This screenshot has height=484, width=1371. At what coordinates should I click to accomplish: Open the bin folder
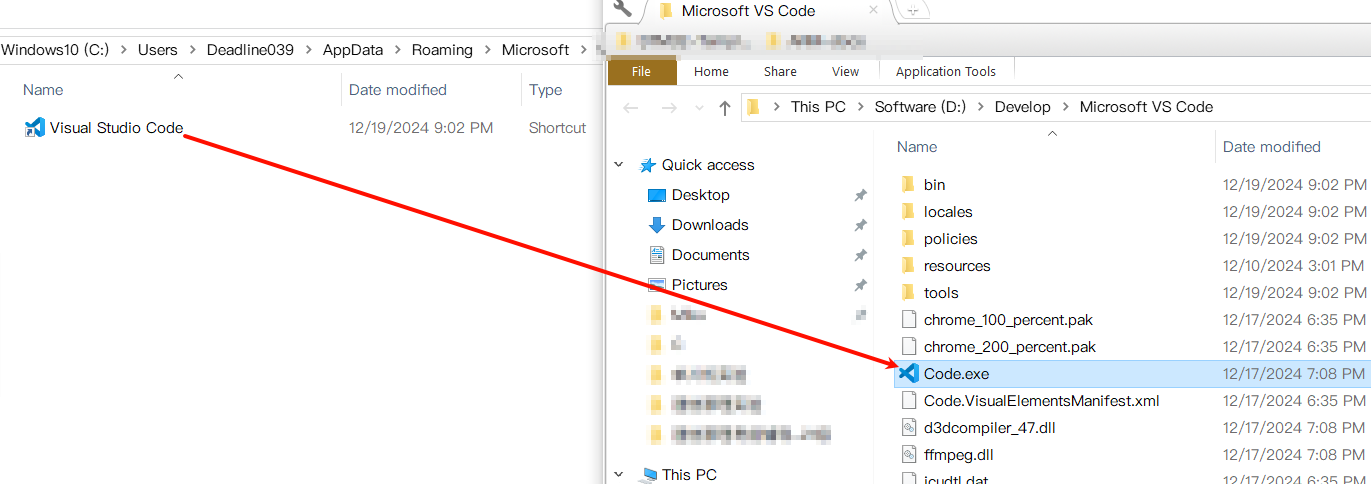pyautogui.click(x=934, y=185)
